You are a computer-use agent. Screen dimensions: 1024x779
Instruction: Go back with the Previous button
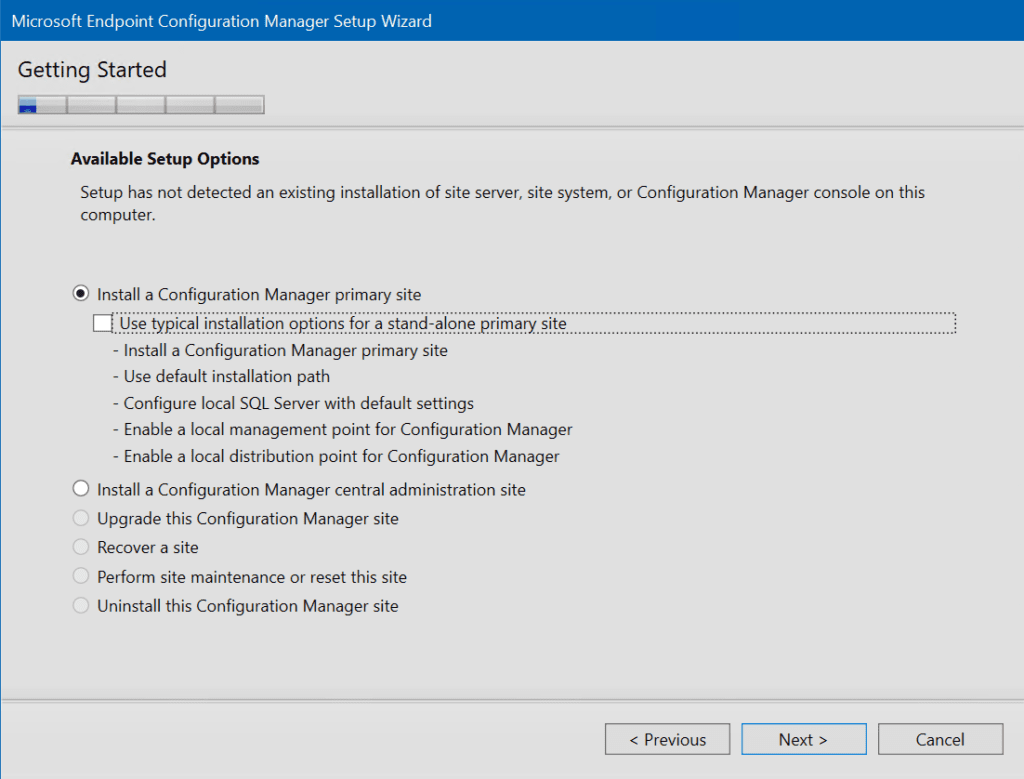click(x=667, y=739)
